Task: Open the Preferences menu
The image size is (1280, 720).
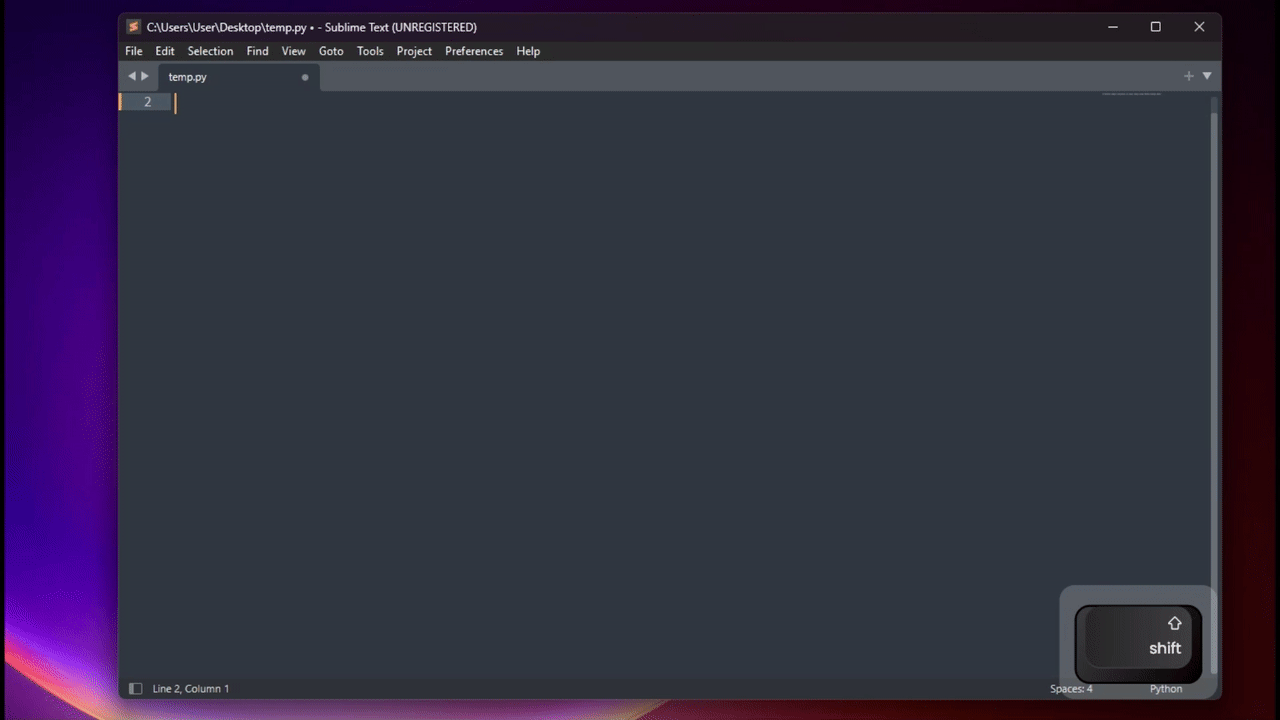Action: (473, 51)
